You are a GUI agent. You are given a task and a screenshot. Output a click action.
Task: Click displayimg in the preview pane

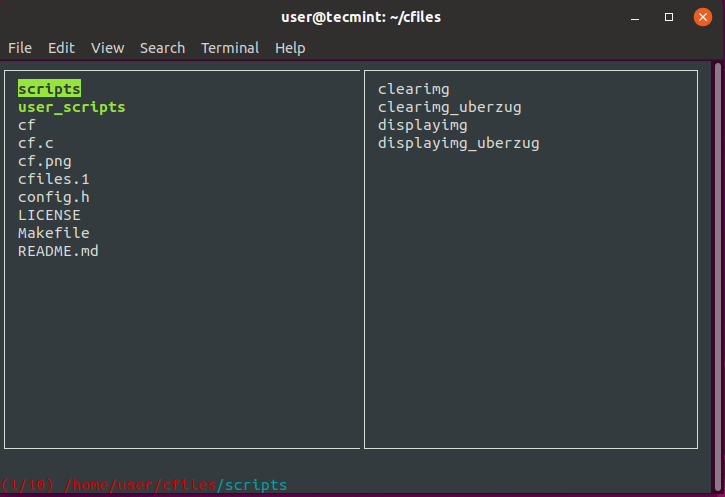(x=422, y=125)
